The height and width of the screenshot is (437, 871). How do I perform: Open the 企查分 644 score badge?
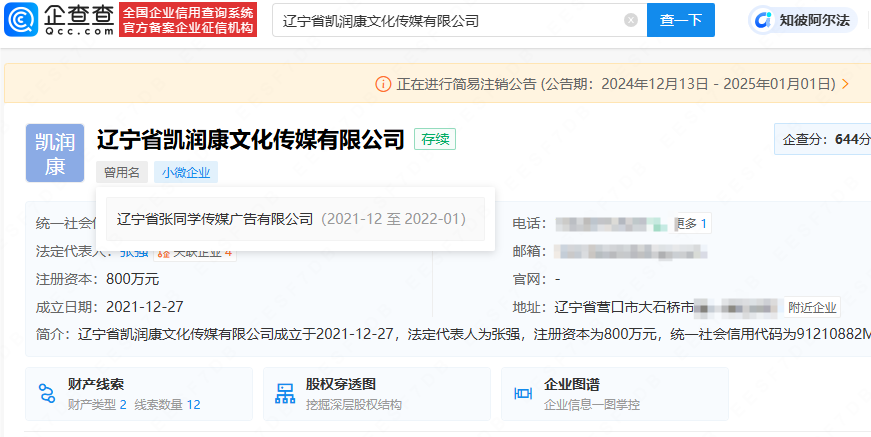click(823, 139)
